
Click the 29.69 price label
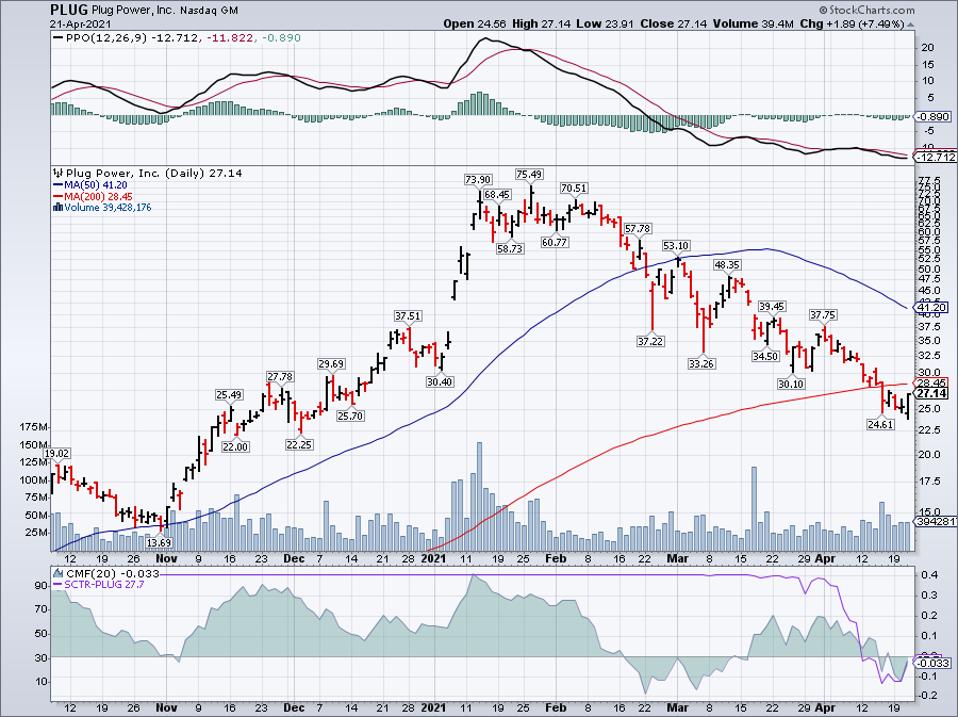[331, 364]
